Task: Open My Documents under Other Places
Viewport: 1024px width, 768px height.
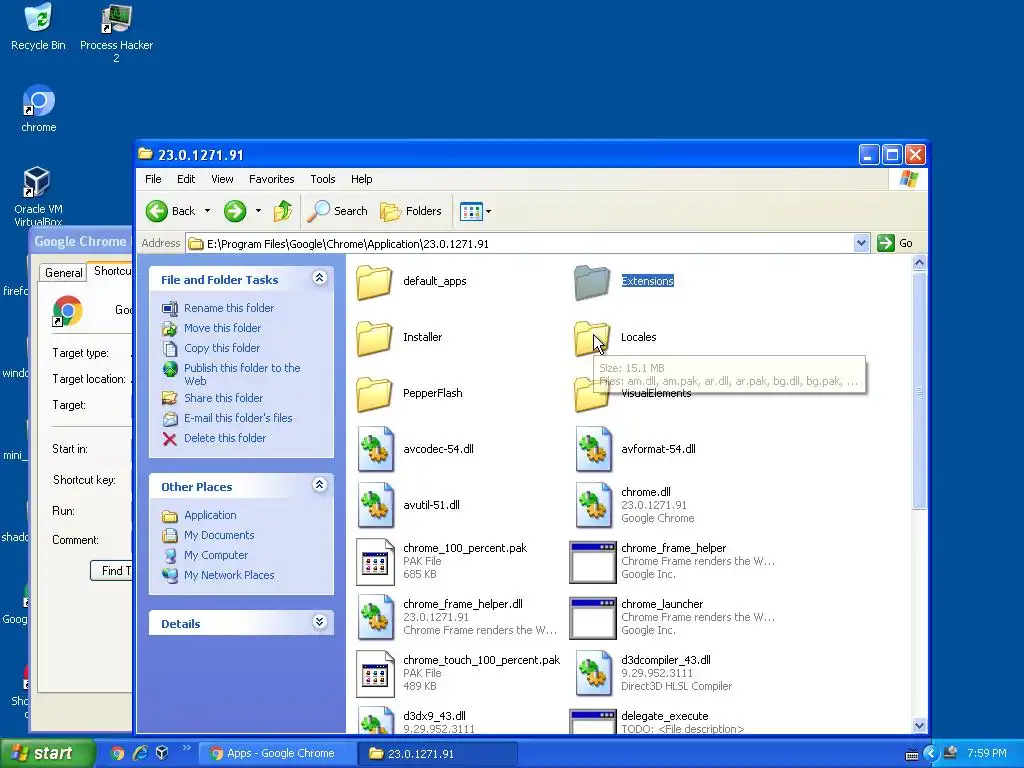Action: (x=219, y=535)
